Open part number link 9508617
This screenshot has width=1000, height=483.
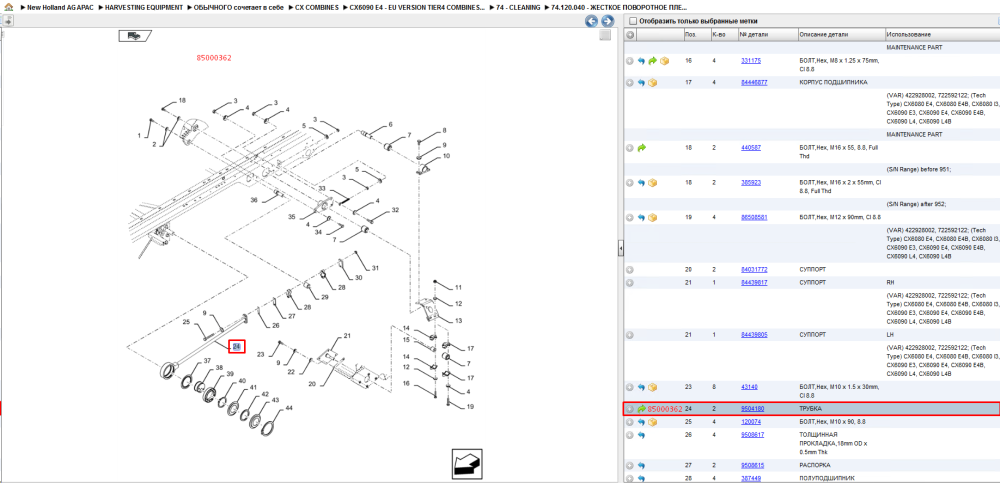[x=753, y=435]
